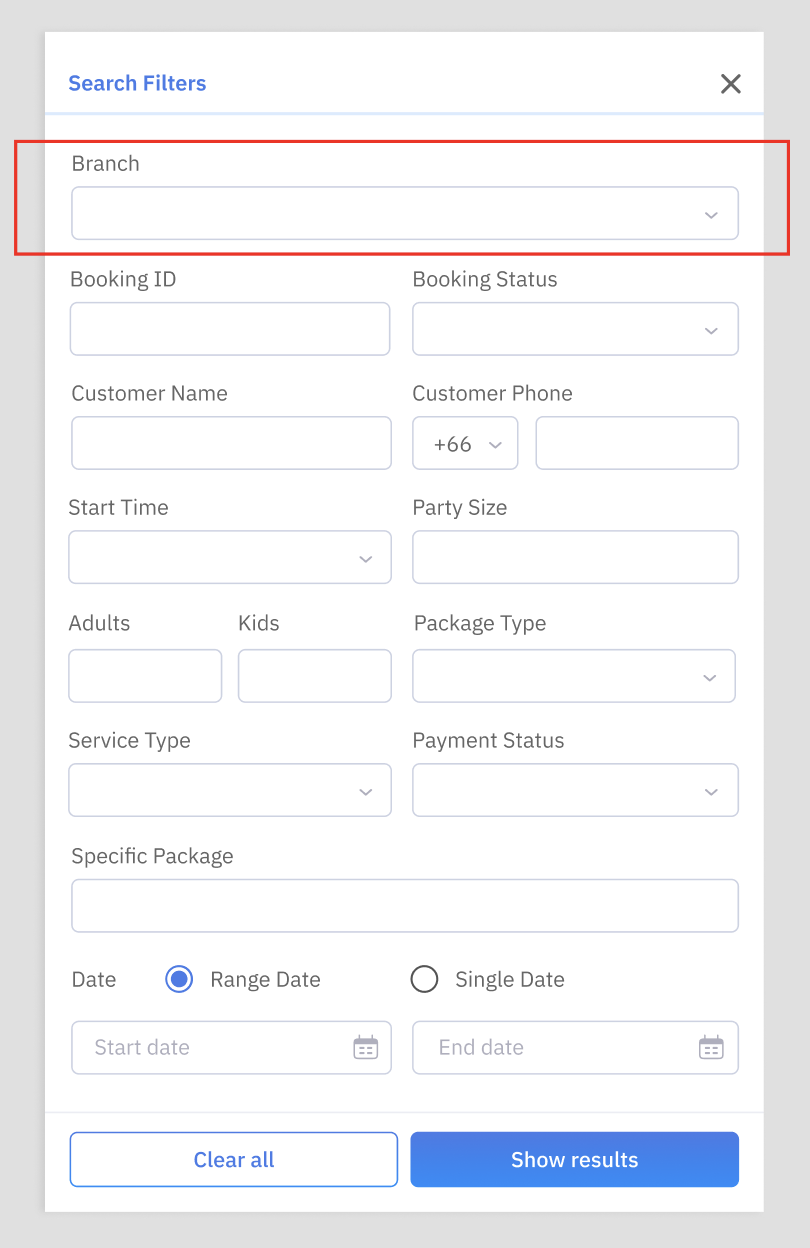Expand the Package Type dropdown
The image size is (810, 1248).
coord(574,676)
